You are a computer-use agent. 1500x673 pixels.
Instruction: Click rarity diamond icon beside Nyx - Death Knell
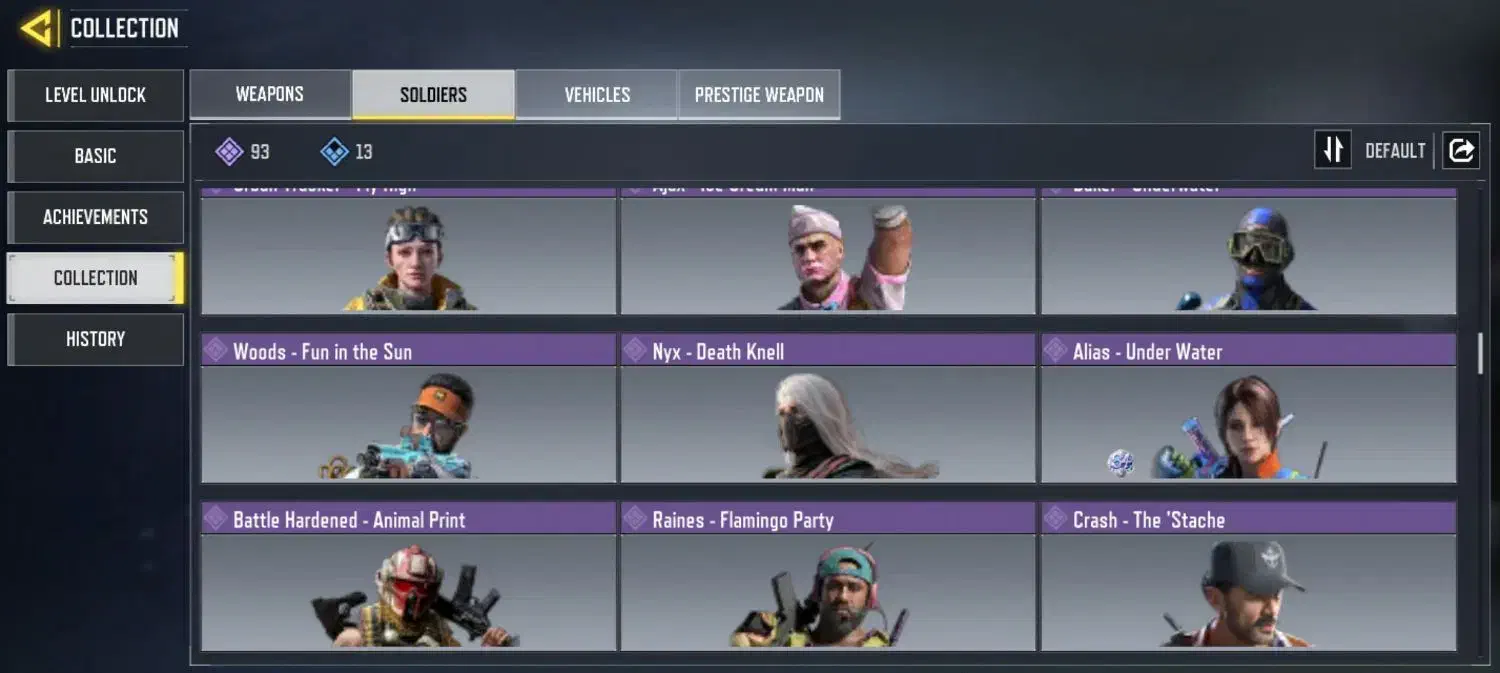[x=634, y=350]
